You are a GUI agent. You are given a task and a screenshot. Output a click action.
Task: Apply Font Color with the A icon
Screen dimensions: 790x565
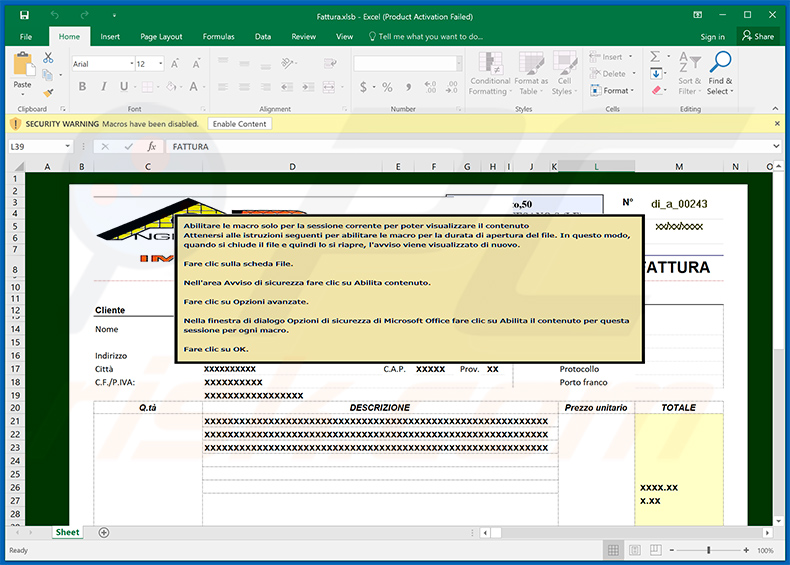tap(193, 87)
